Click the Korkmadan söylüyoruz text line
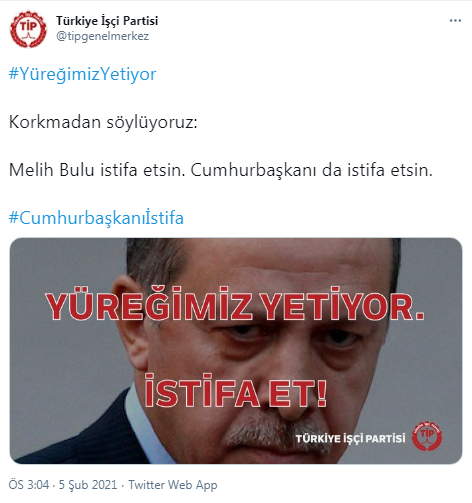The width and height of the screenshot is (472, 503). pos(103,122)
